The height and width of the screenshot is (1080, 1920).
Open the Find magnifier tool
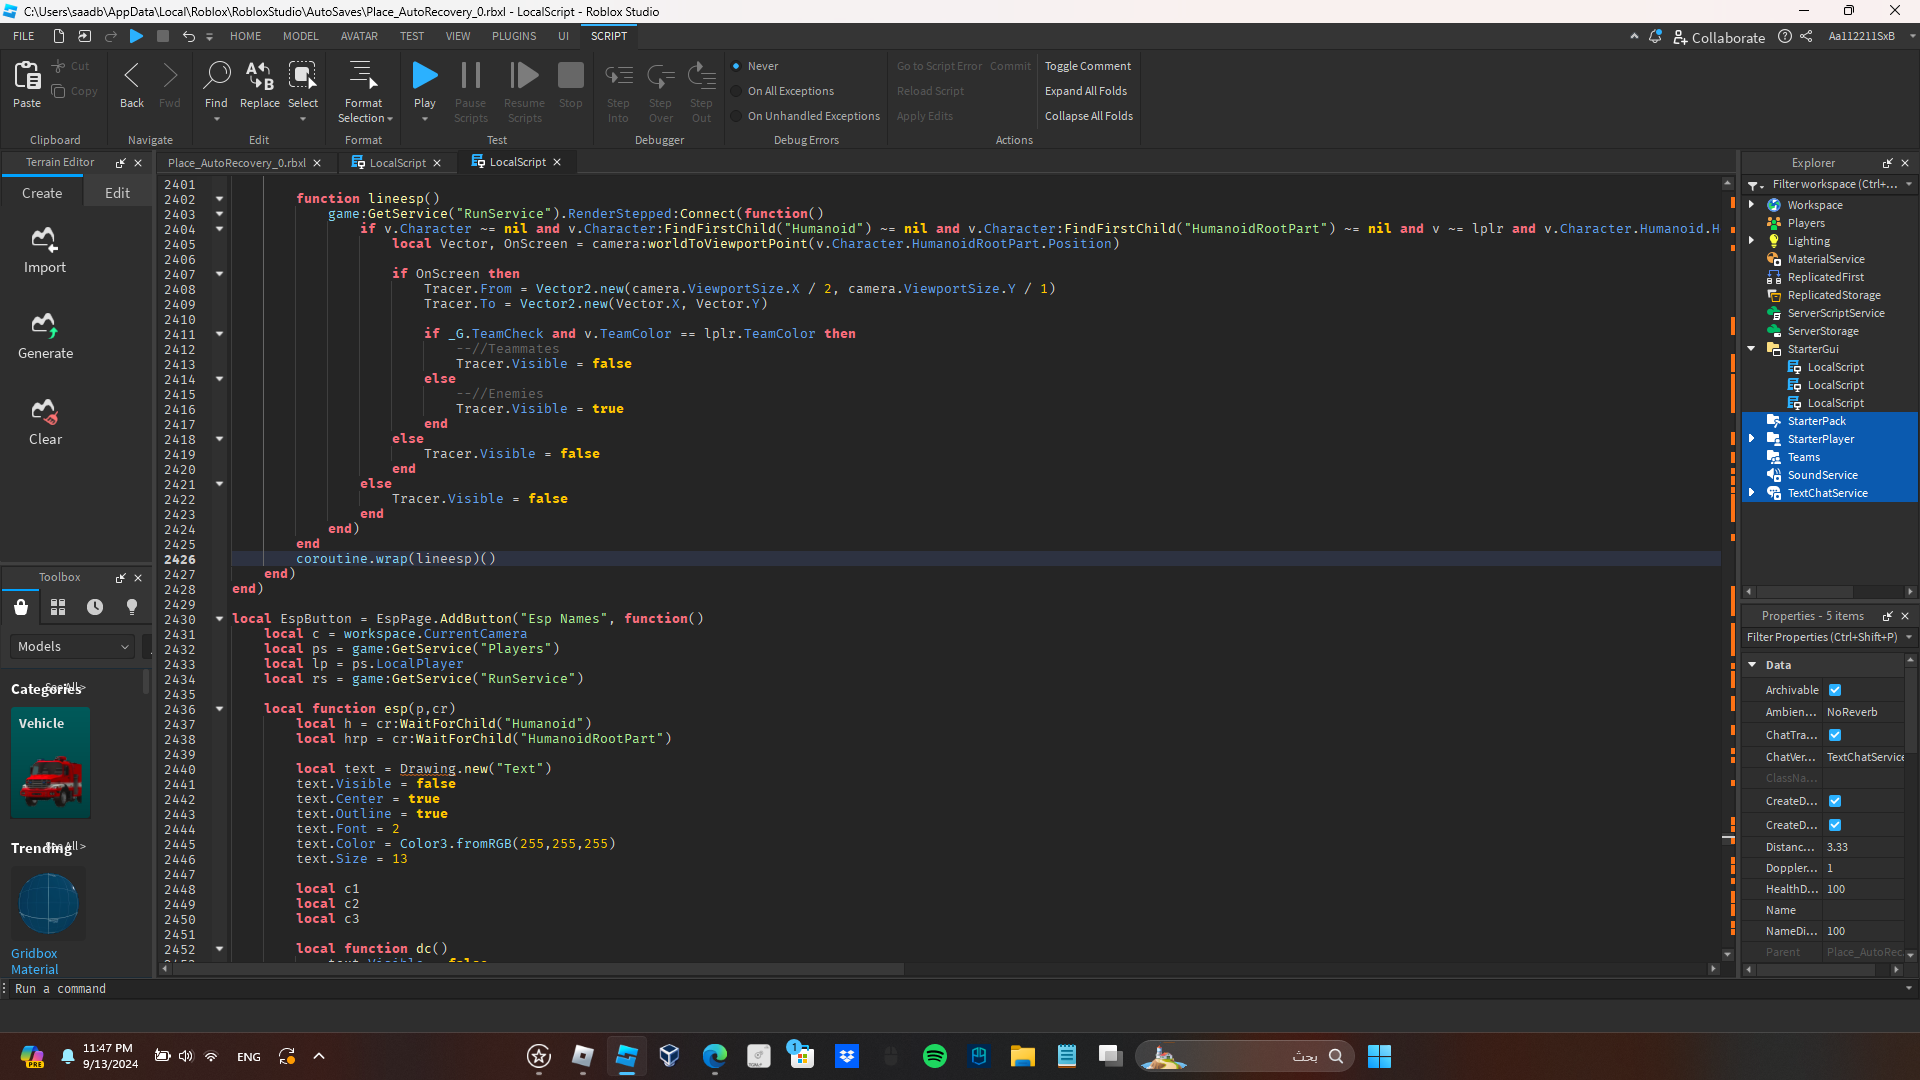point(216,76)
